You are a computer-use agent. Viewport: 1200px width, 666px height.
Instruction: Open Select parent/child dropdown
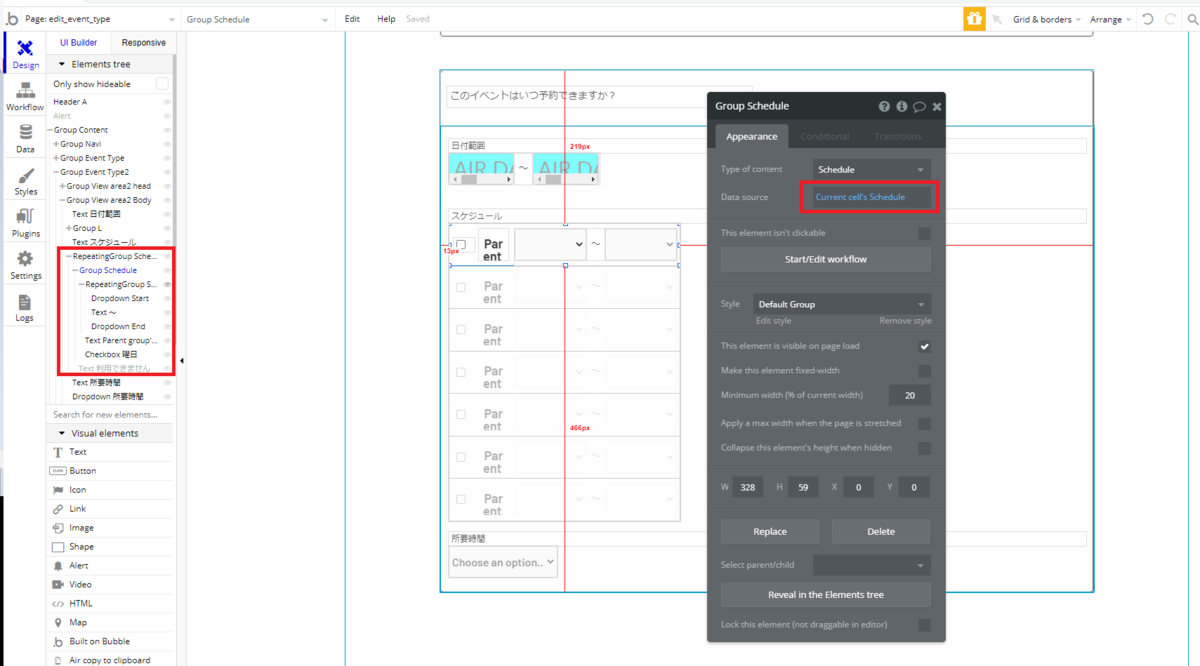(x=871, y=565)
